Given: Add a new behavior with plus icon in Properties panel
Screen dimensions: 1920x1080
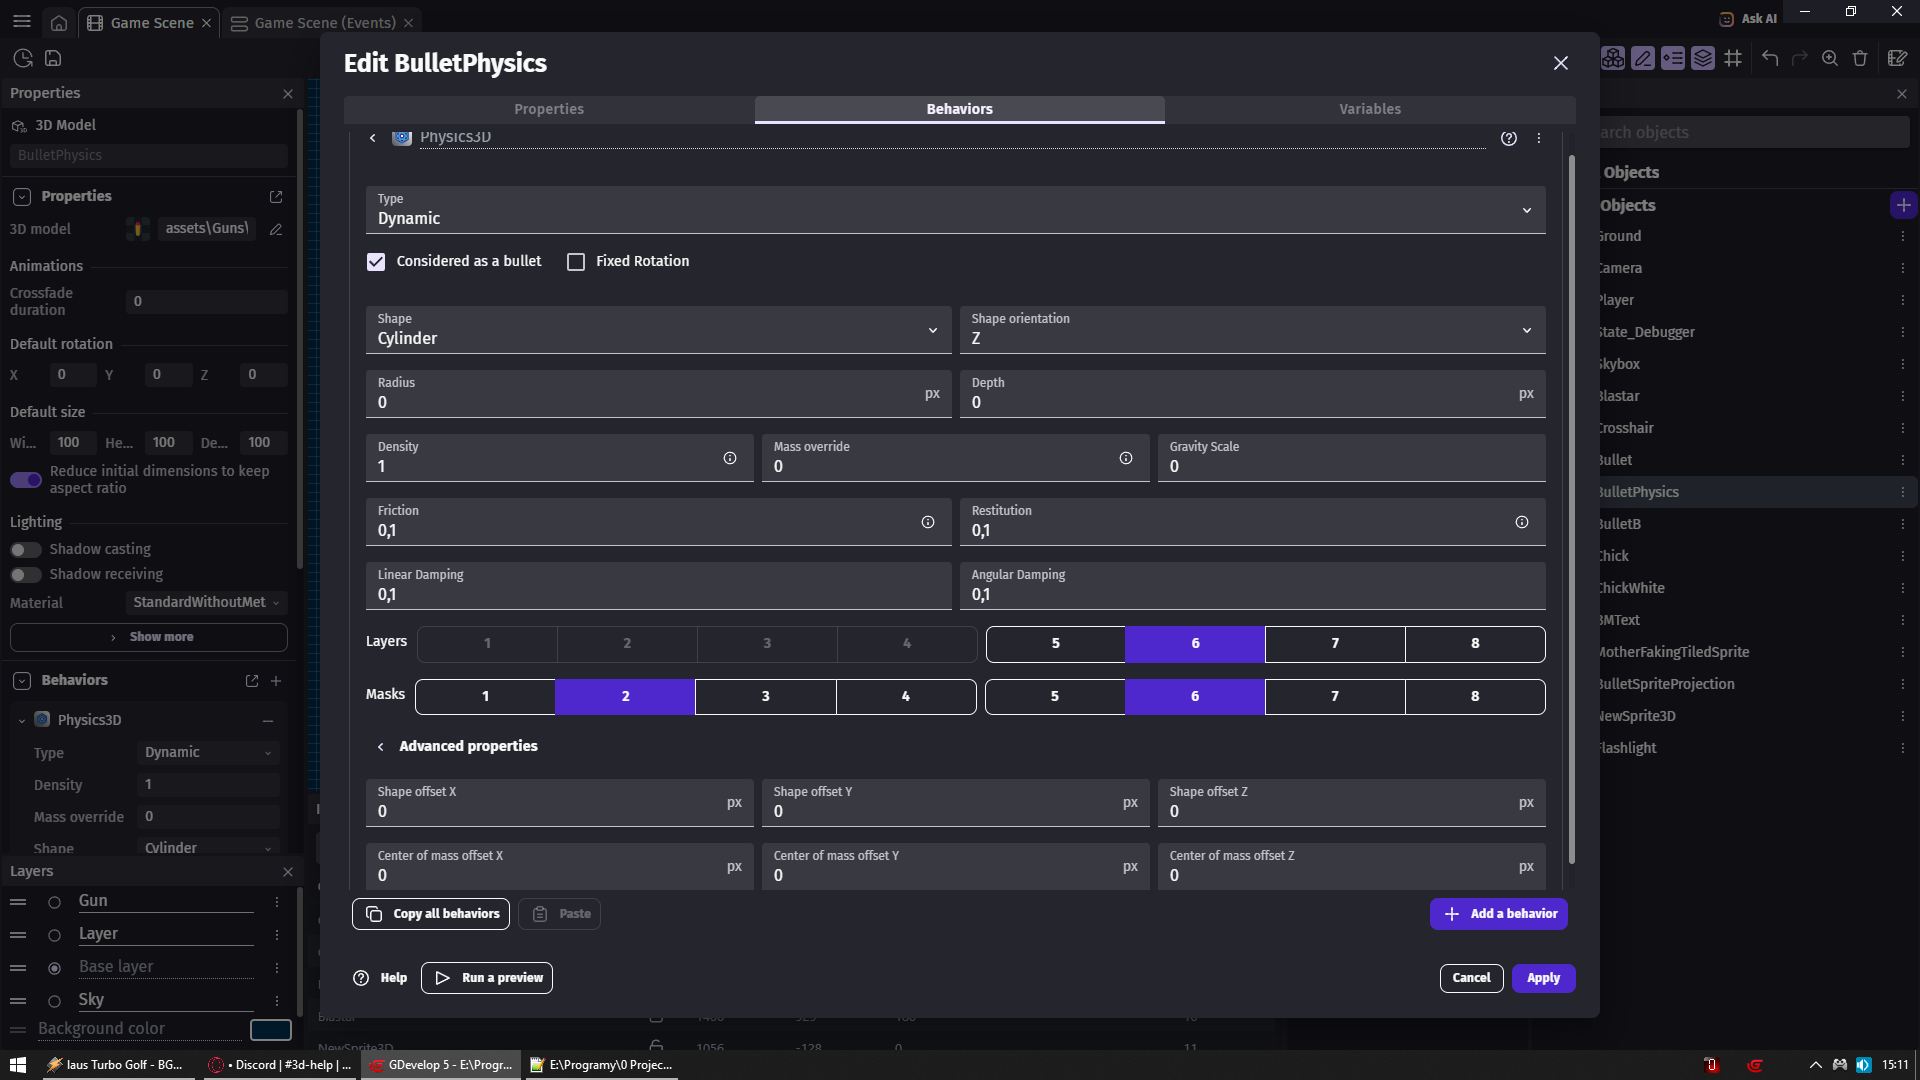Looking at the screenshot, I should [x=276, y=681].
